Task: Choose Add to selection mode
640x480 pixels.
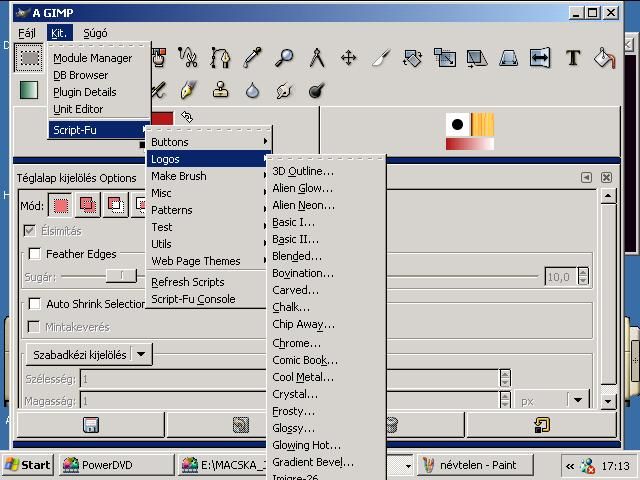Action: point(88,205)
